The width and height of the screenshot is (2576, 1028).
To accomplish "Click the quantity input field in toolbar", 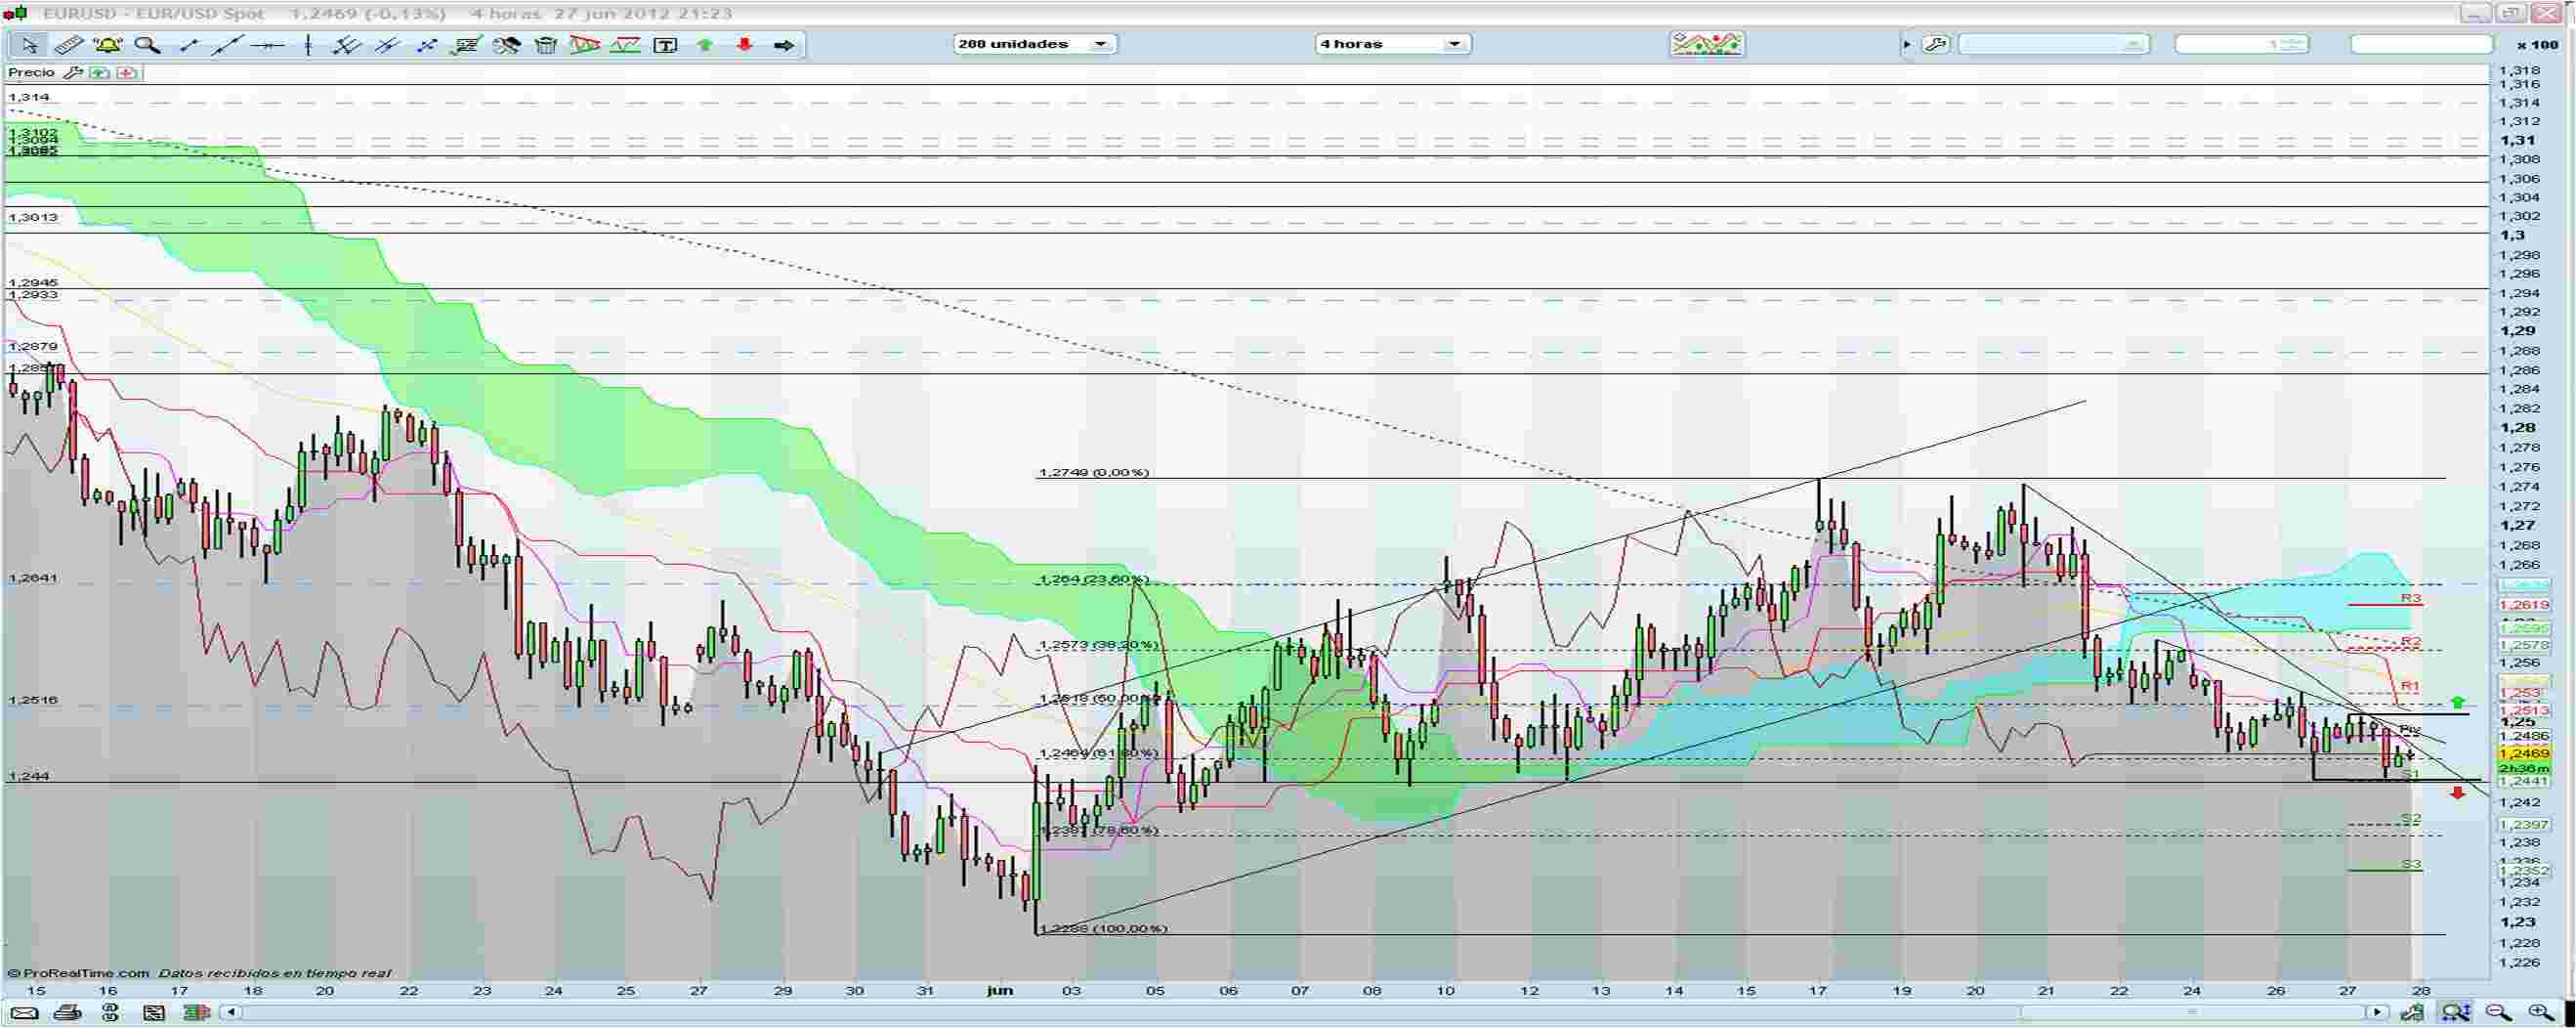I will [x=2241, y=44].
